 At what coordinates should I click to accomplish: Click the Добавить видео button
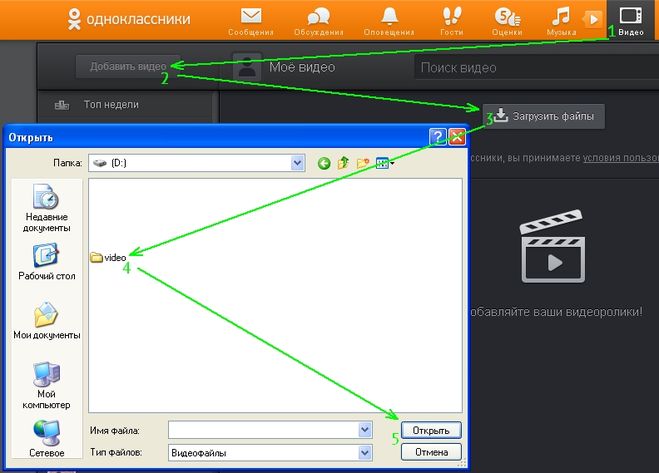pos(128,67)
